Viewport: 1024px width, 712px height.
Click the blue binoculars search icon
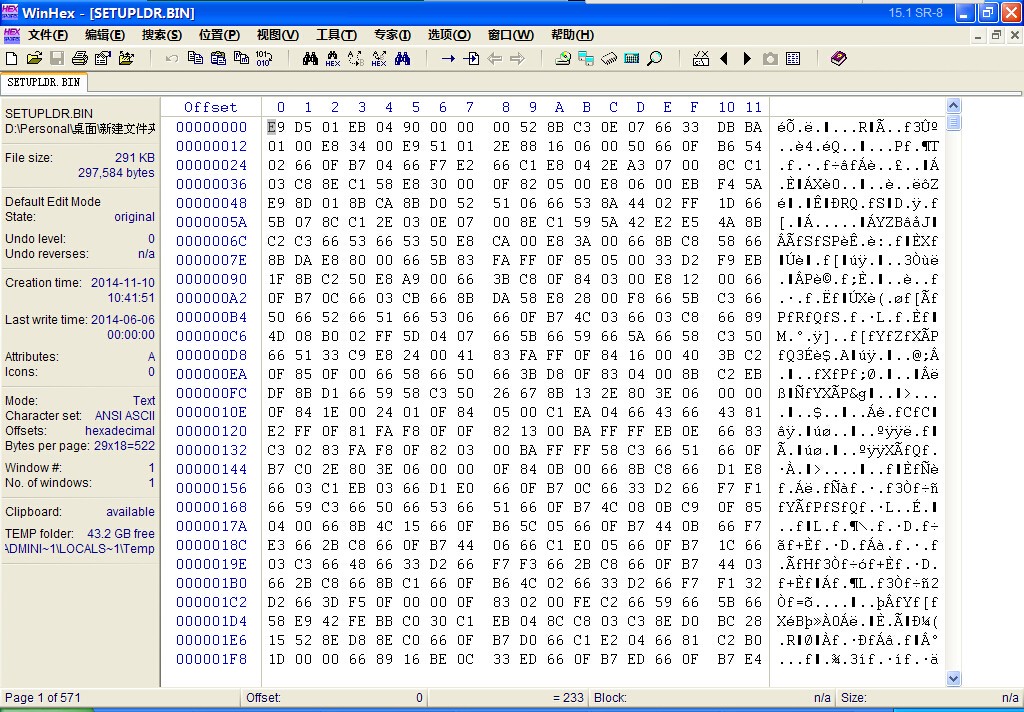point(402,59)
